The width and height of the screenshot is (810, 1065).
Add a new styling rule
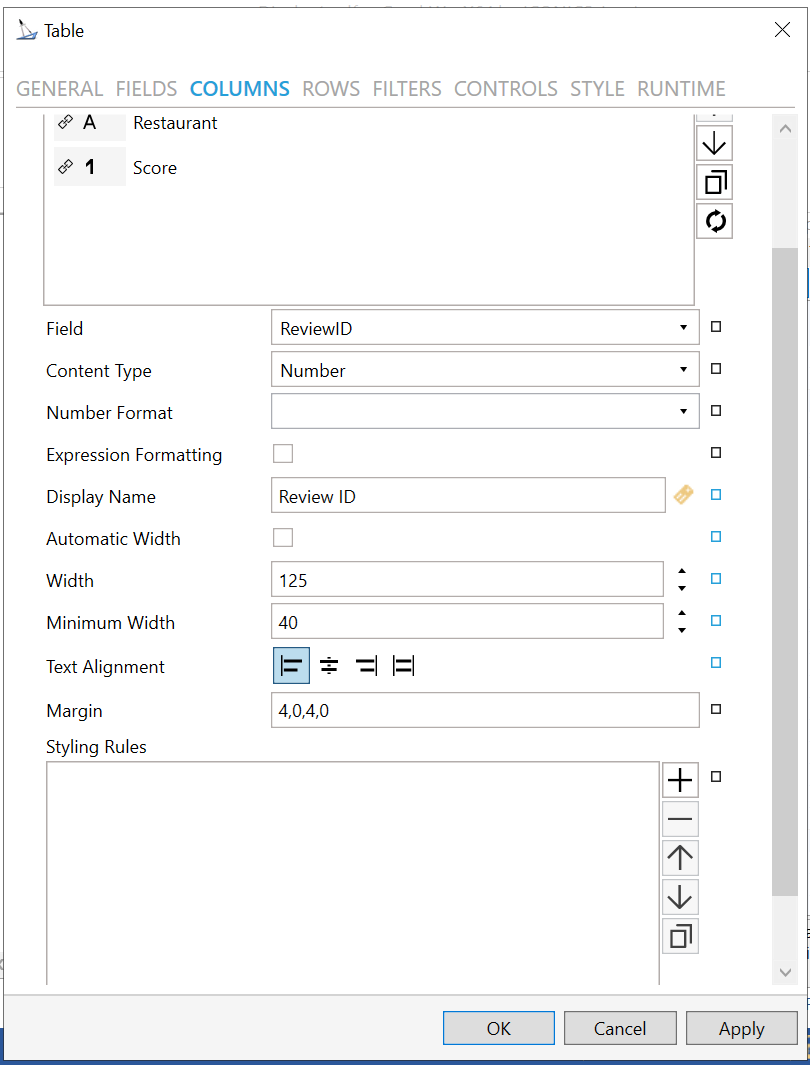click(x=680, y=780)
